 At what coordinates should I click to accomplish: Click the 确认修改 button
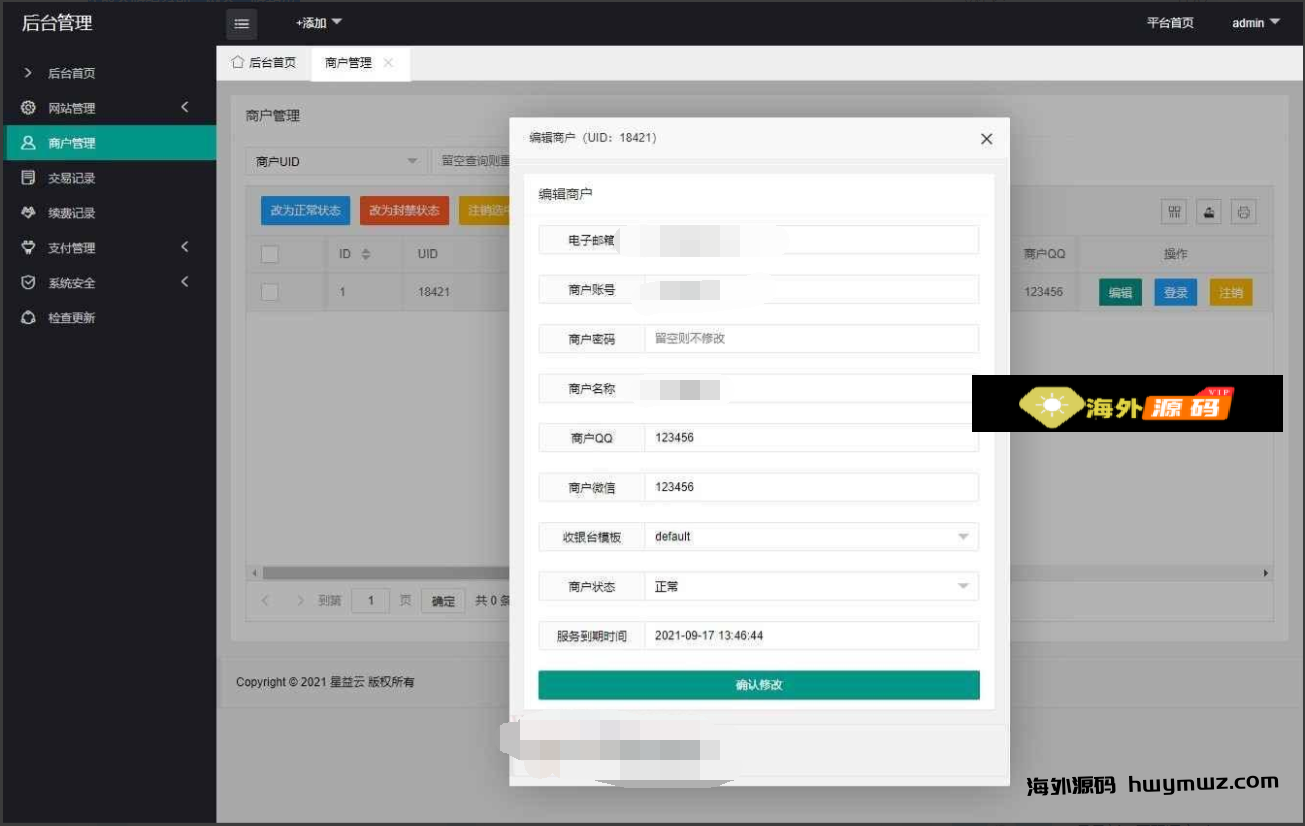759,685
